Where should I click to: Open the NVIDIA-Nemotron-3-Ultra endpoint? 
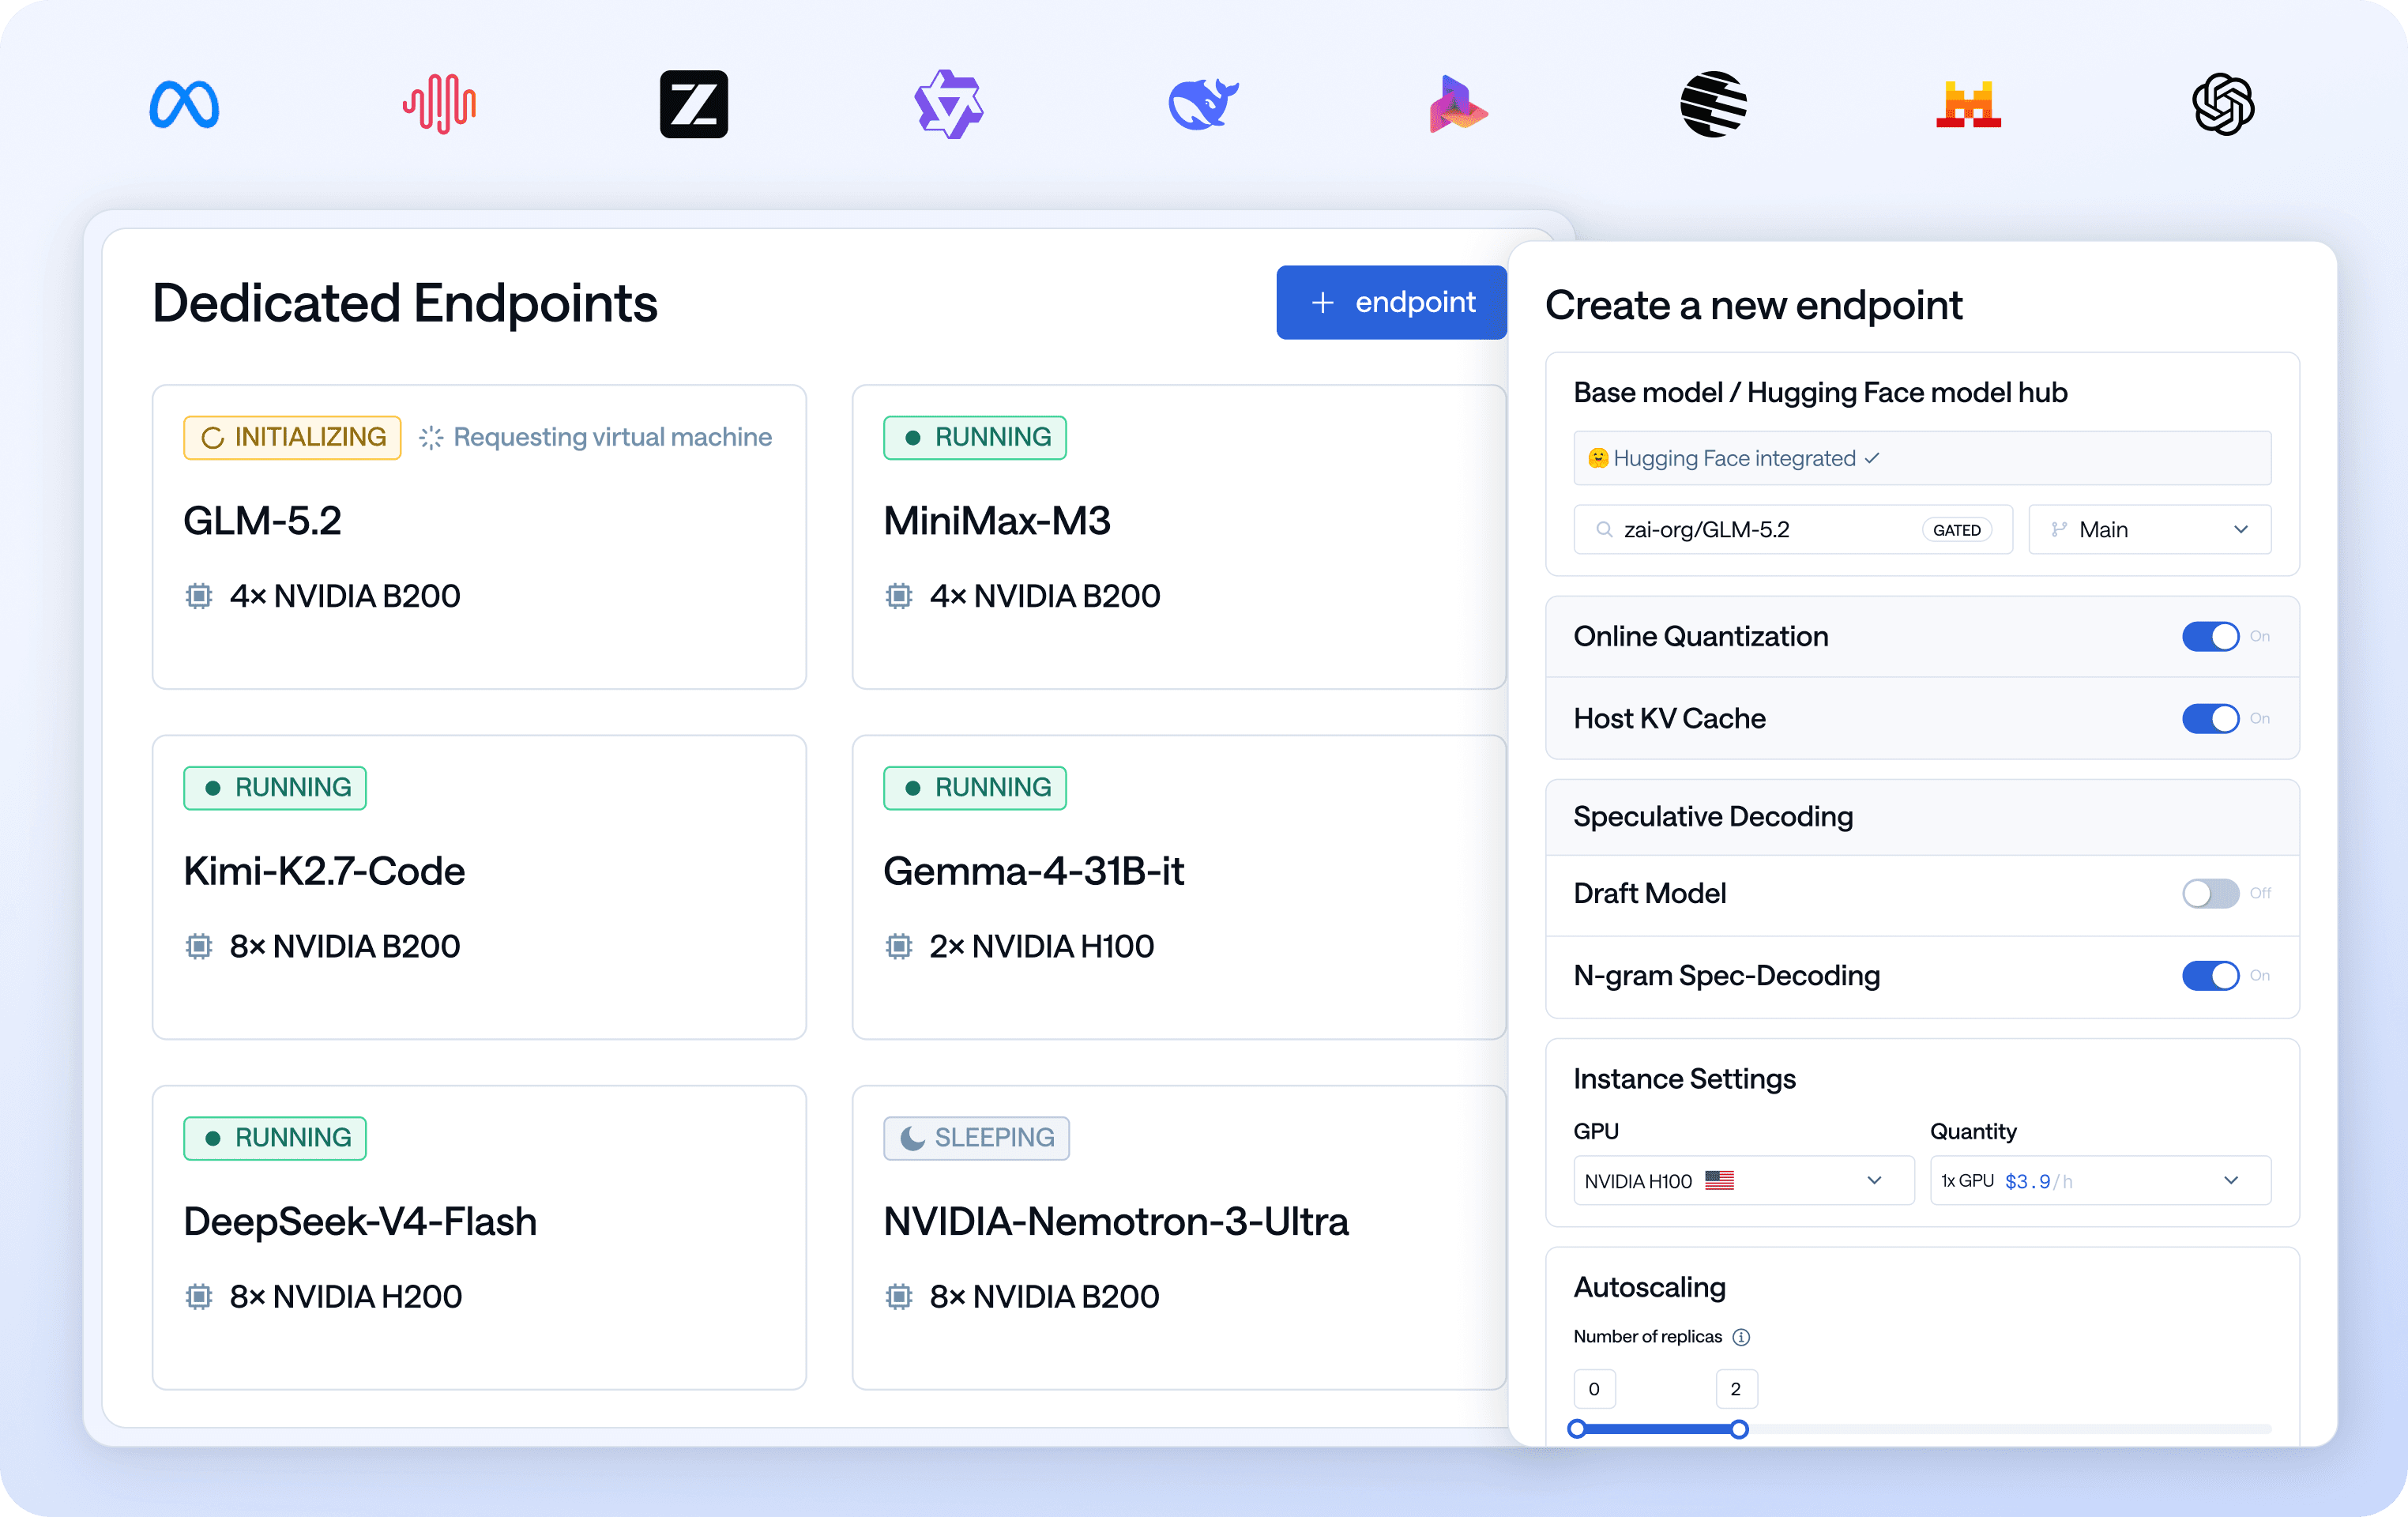[1179, 1237]
